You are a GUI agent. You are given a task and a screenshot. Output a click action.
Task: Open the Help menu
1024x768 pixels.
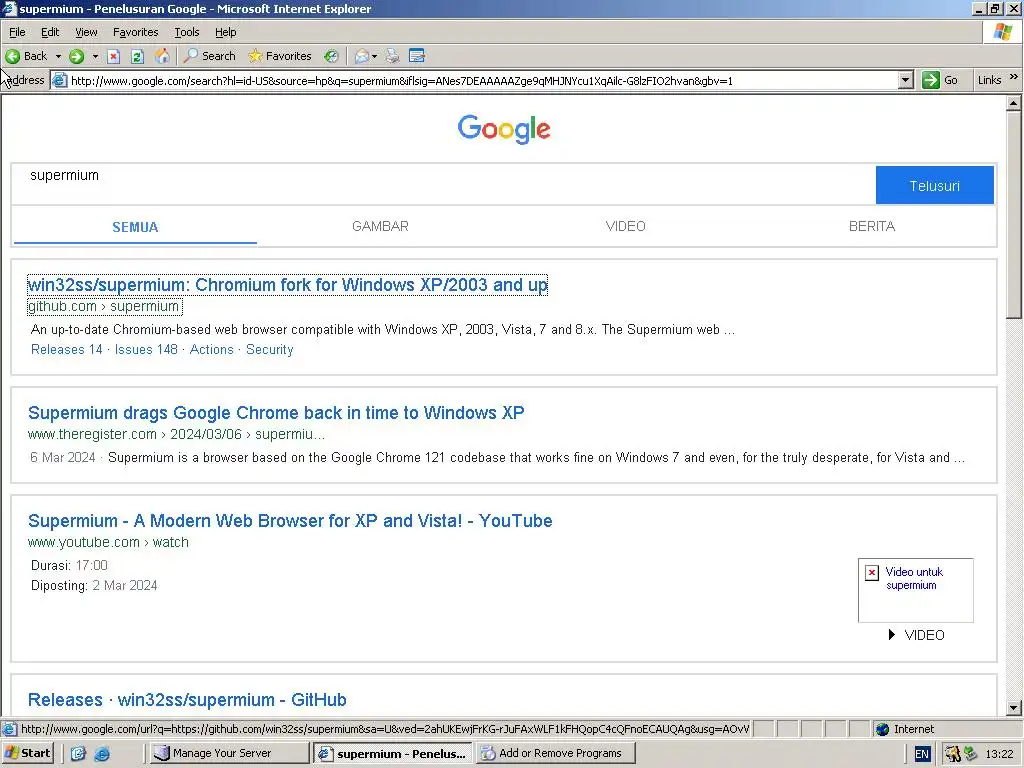click(x=225, y=32)
